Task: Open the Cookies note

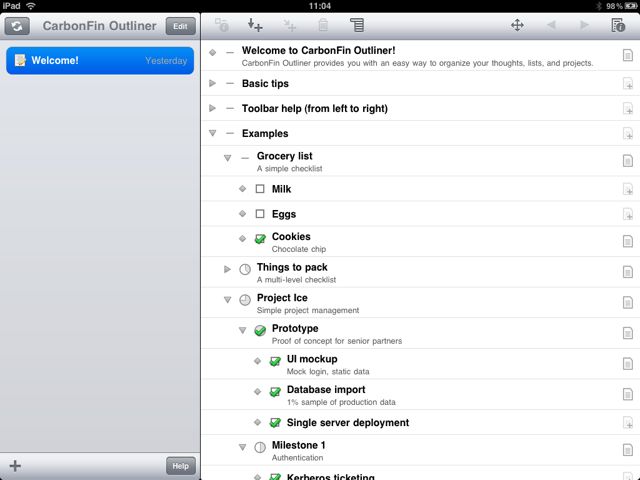Action: point(628,241)
